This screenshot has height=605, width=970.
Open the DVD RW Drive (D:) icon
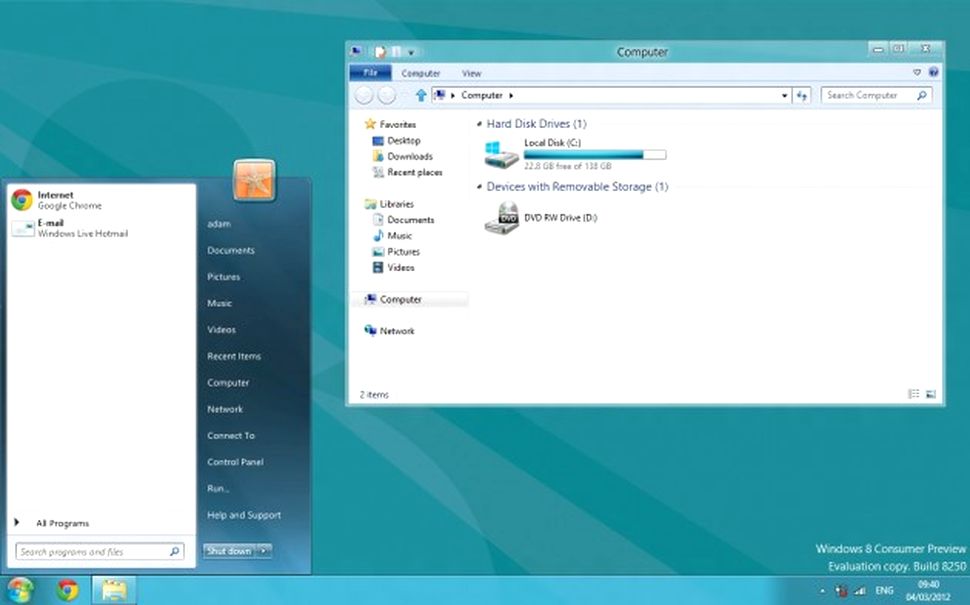501,217
